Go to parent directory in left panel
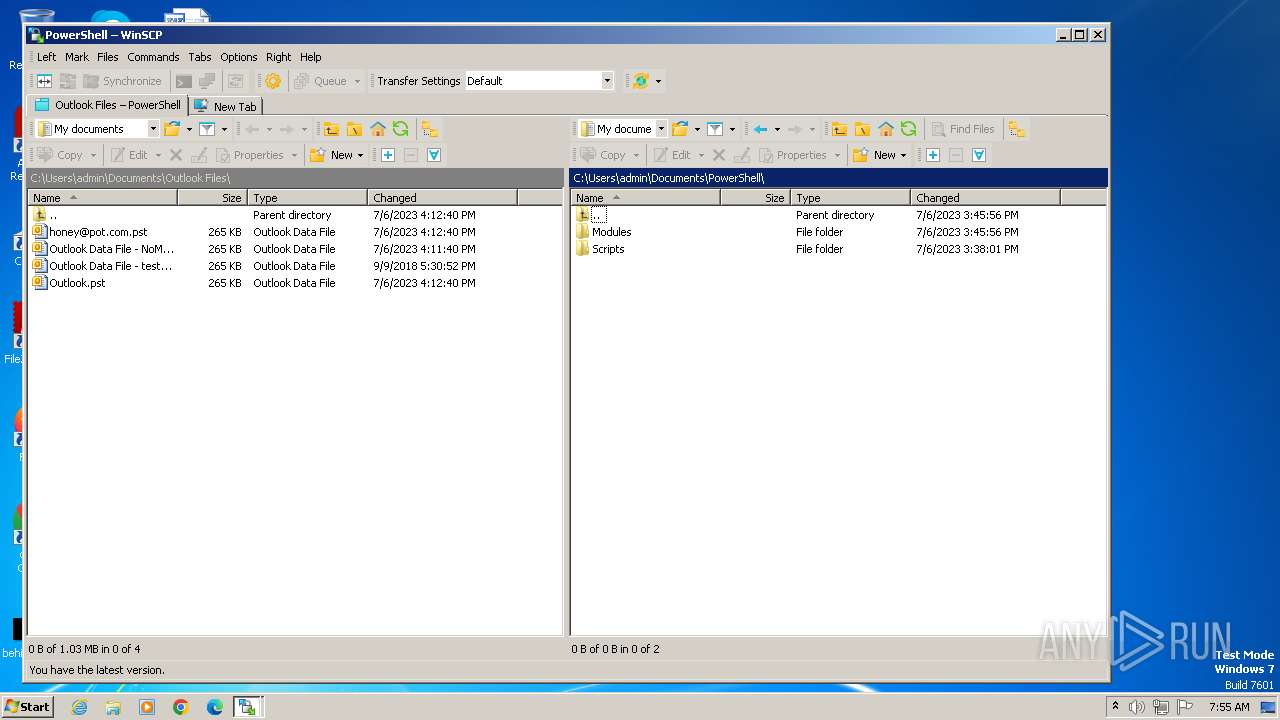 coord(331,129)
